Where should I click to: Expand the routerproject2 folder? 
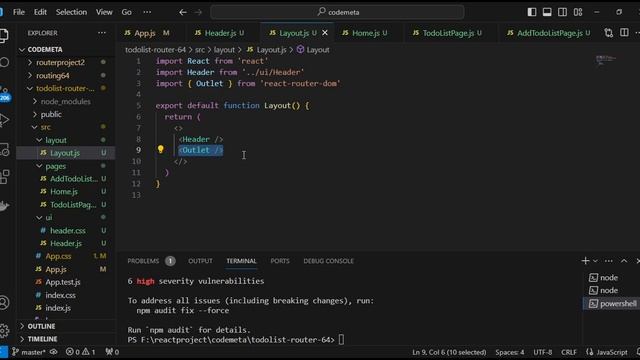(x=65, y=62)
